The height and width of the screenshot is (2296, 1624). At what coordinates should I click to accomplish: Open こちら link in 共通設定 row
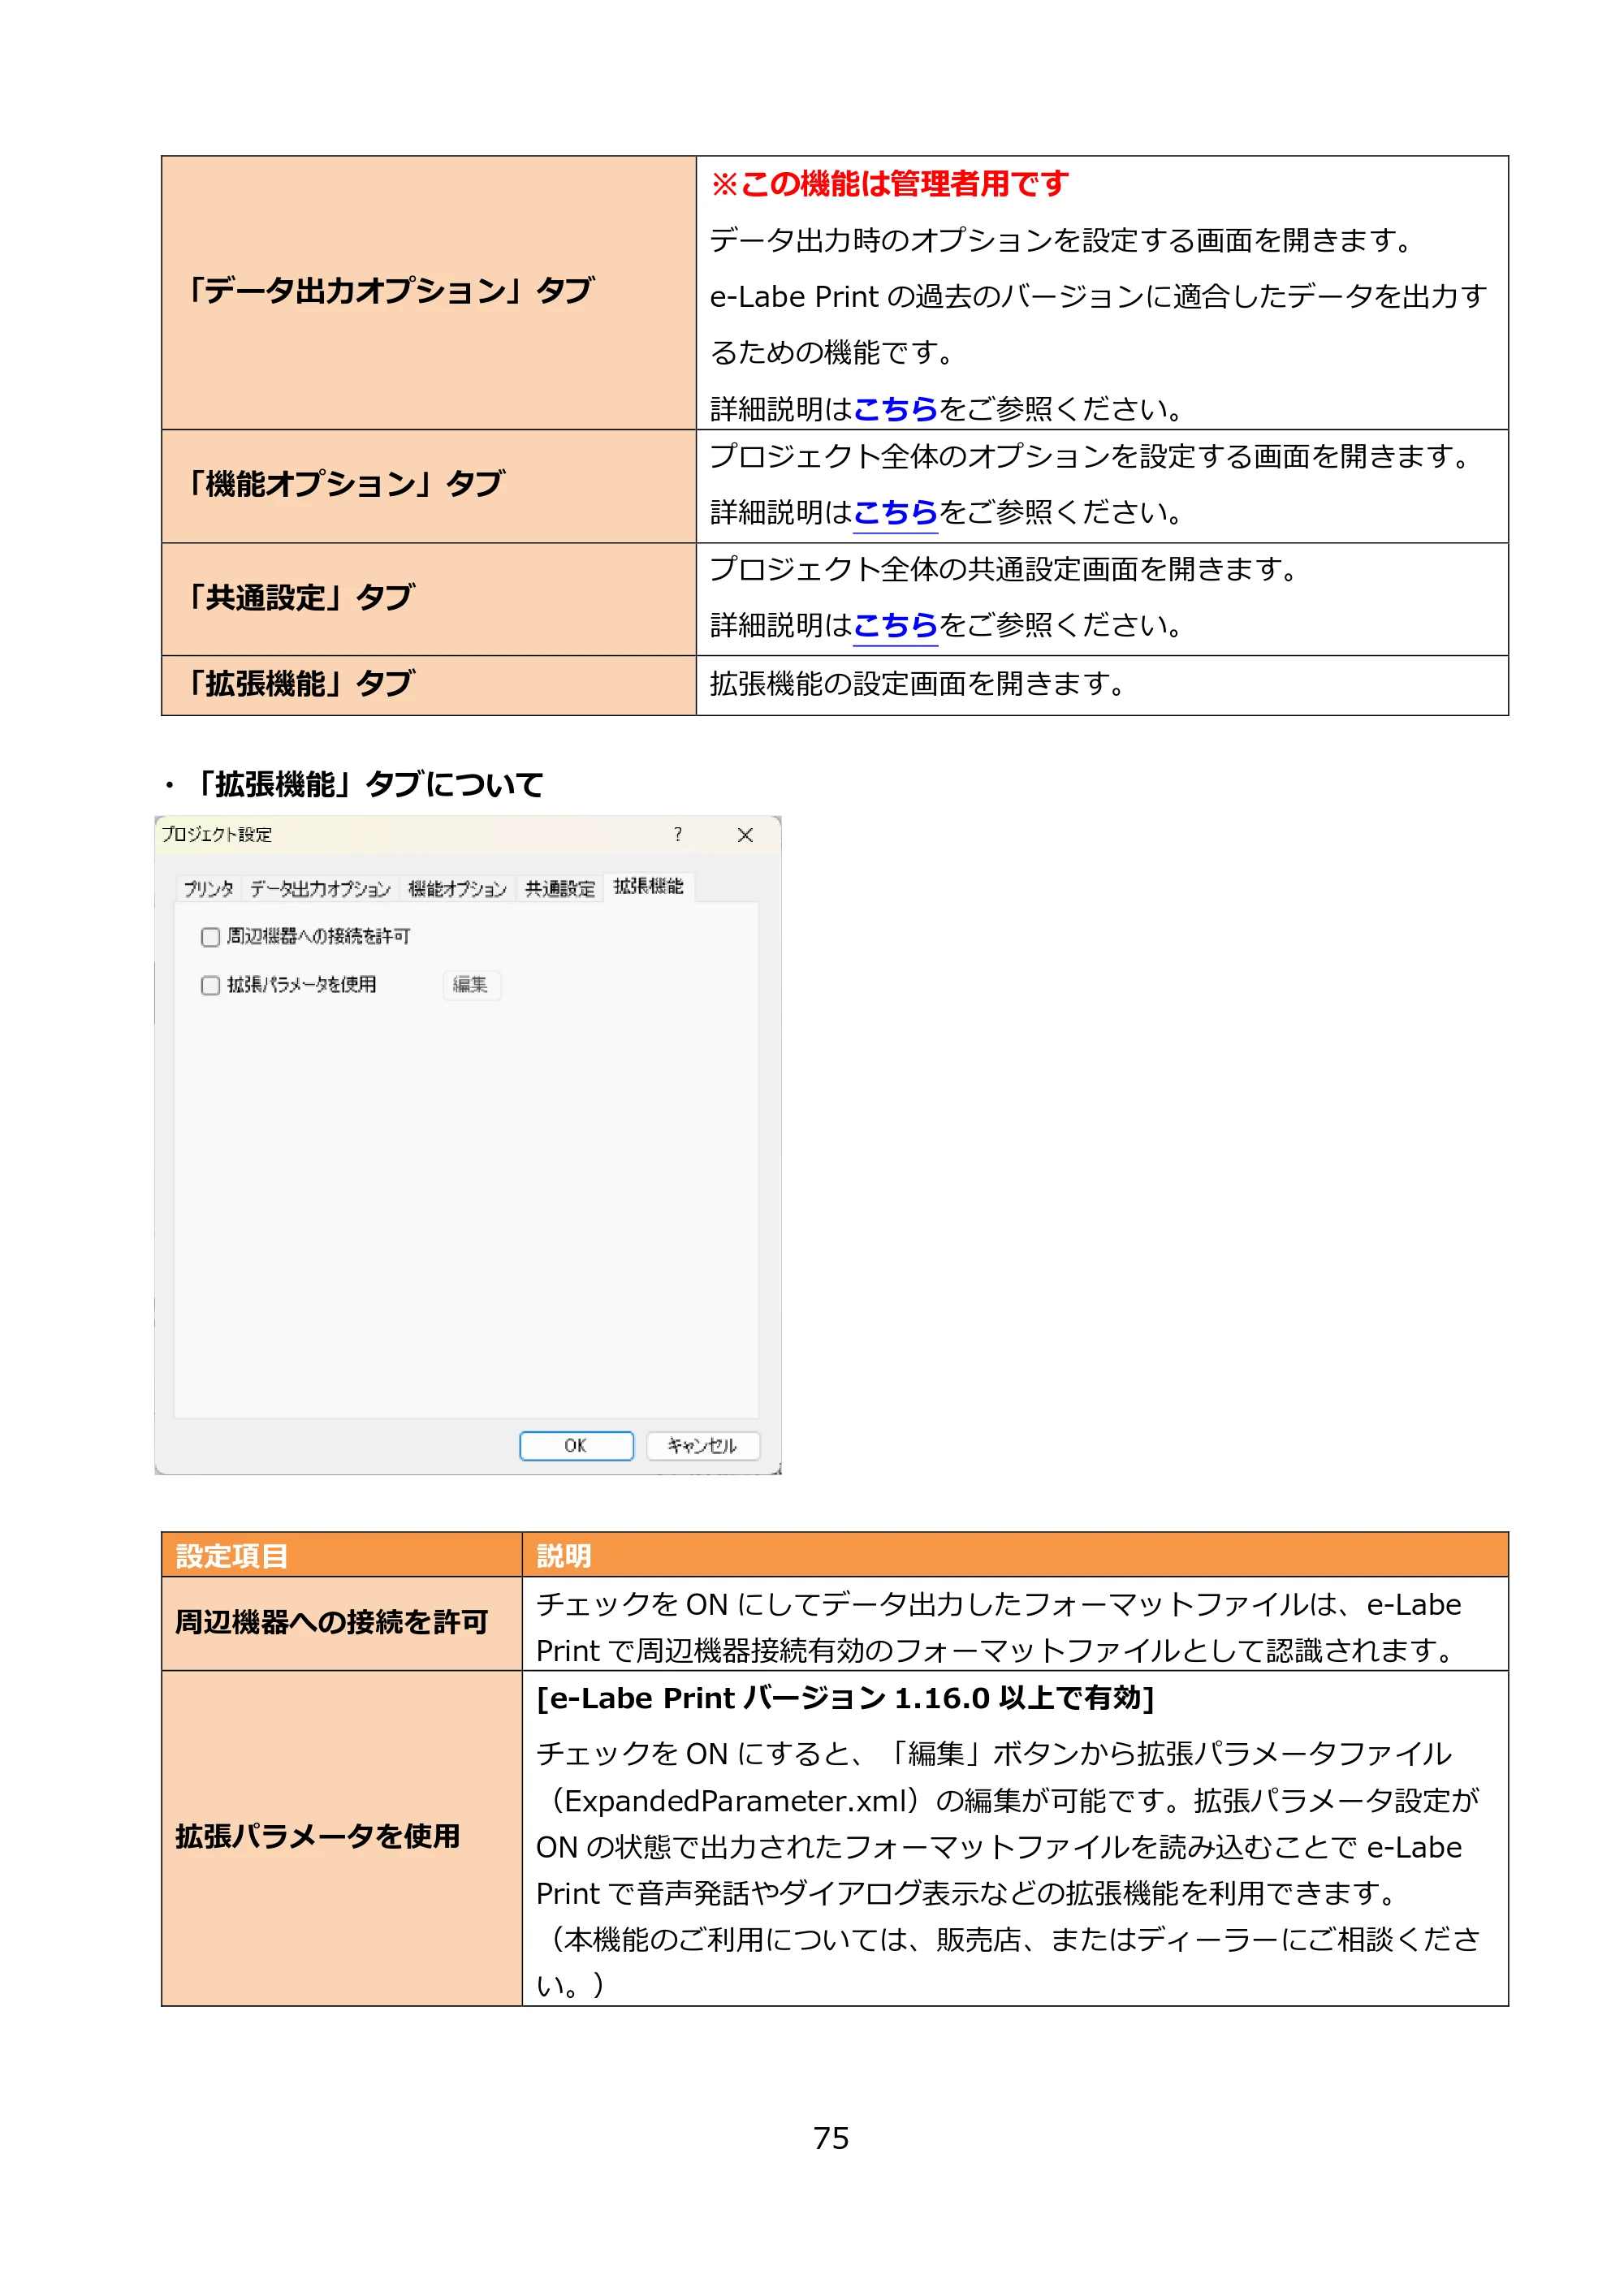pyautogui.click(x=895, y=626)
